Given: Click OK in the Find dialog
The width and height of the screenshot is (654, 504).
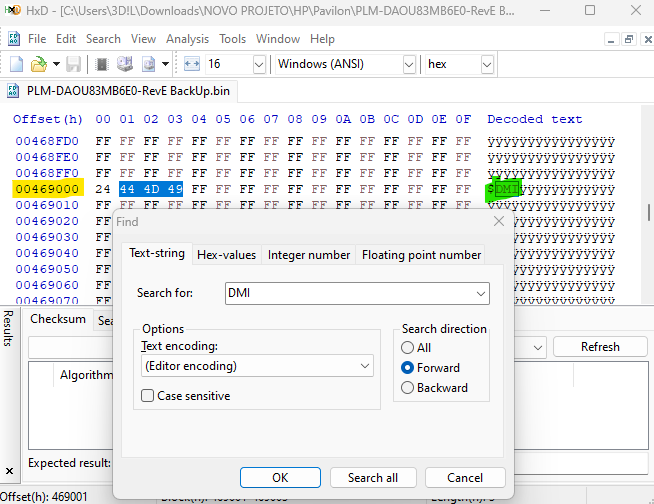Looking at the screenshot, I should (280, 478).
